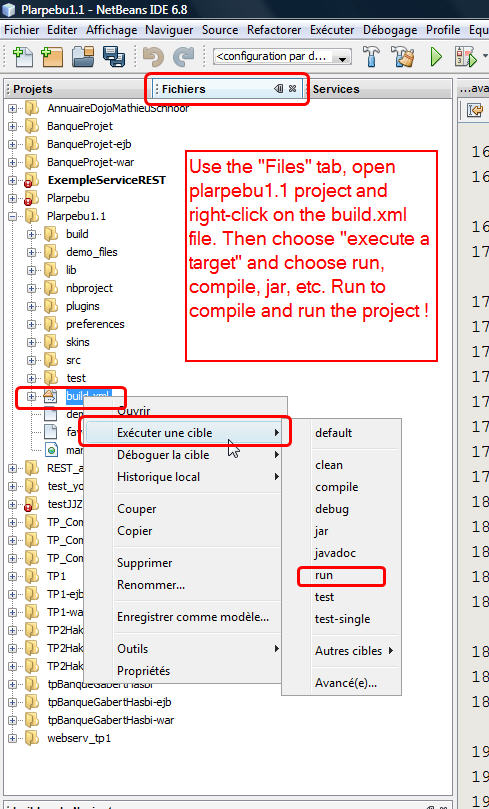The height and width of the screenshot is (809, 489).
Task: Open the configuration par défaut combo box
Action: pos(283,56)
